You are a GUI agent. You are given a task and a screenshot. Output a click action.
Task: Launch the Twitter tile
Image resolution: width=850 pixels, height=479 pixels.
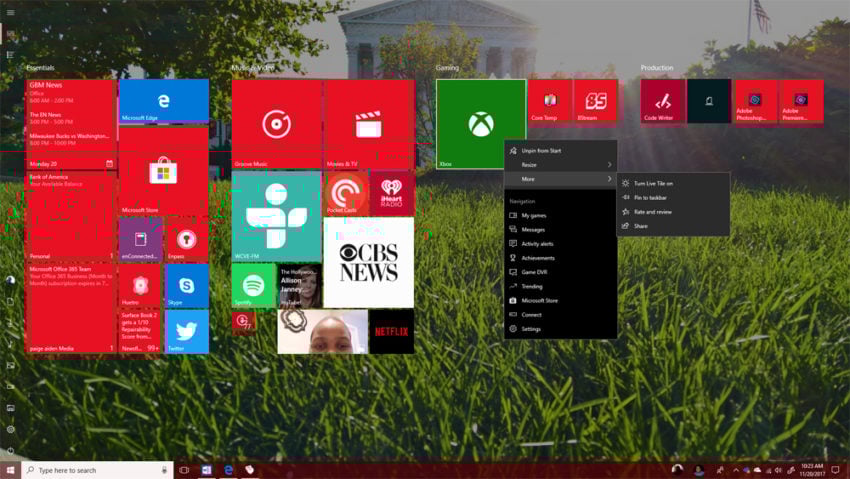pos(186,332)
